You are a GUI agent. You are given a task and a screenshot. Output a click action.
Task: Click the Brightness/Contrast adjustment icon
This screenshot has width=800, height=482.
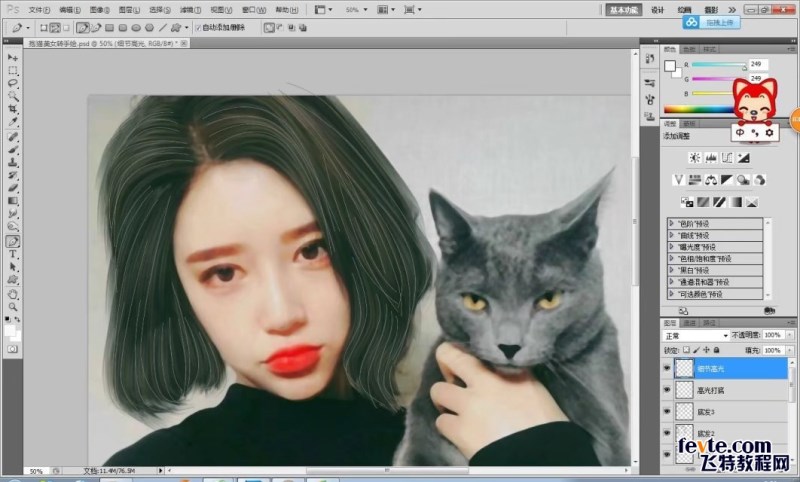[x=693, y=158]
